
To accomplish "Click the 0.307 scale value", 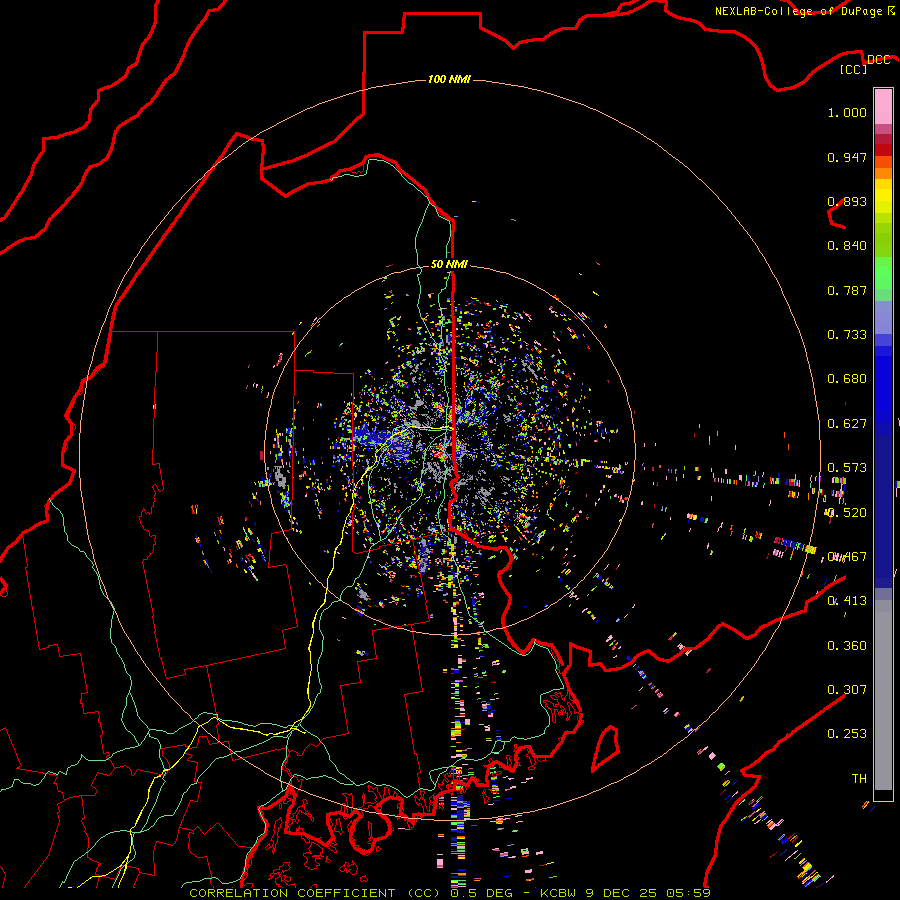I will (x=847, y=690).
